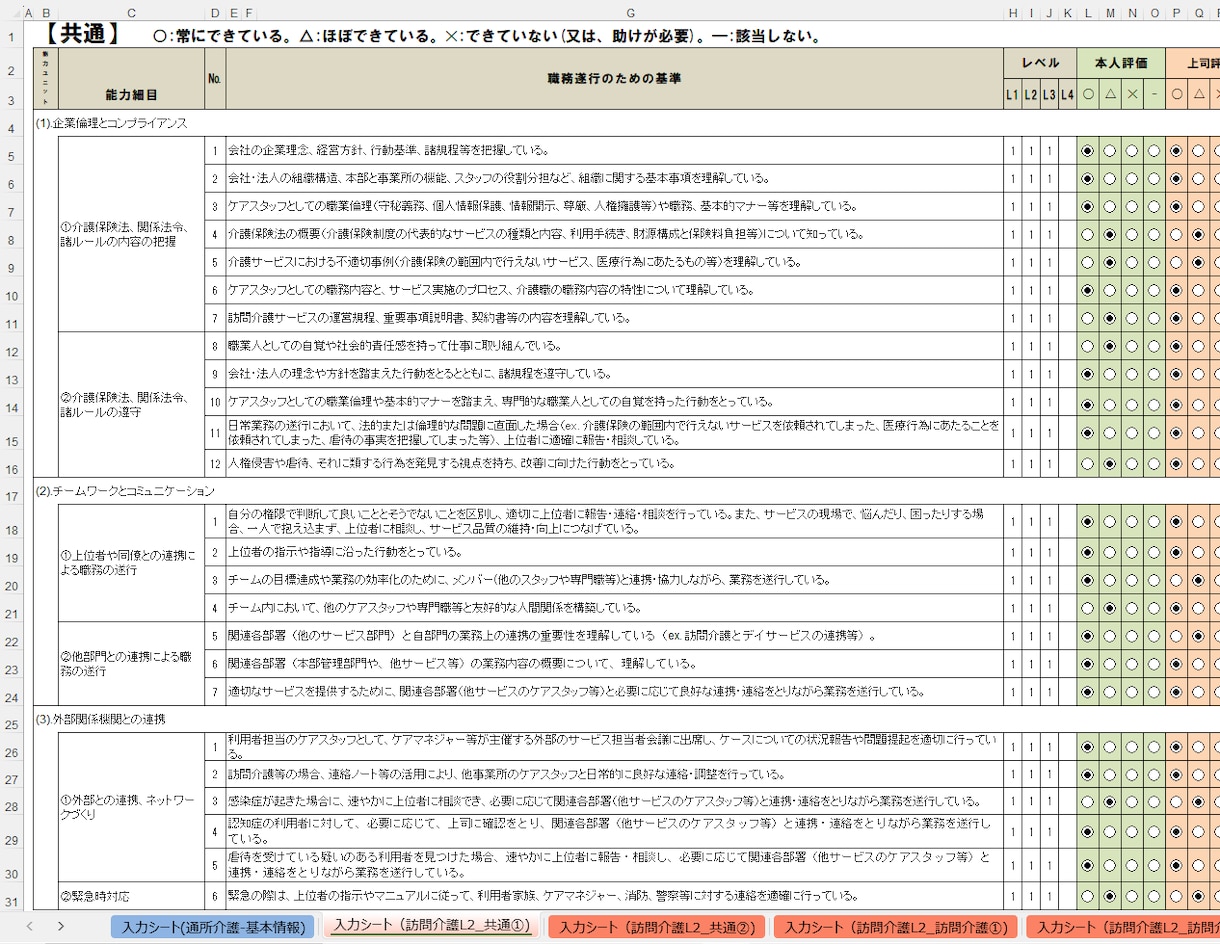
Task: Open the 入力シート(通所介護-基本情報) sheet tab
Action: (x=213, y=927)
